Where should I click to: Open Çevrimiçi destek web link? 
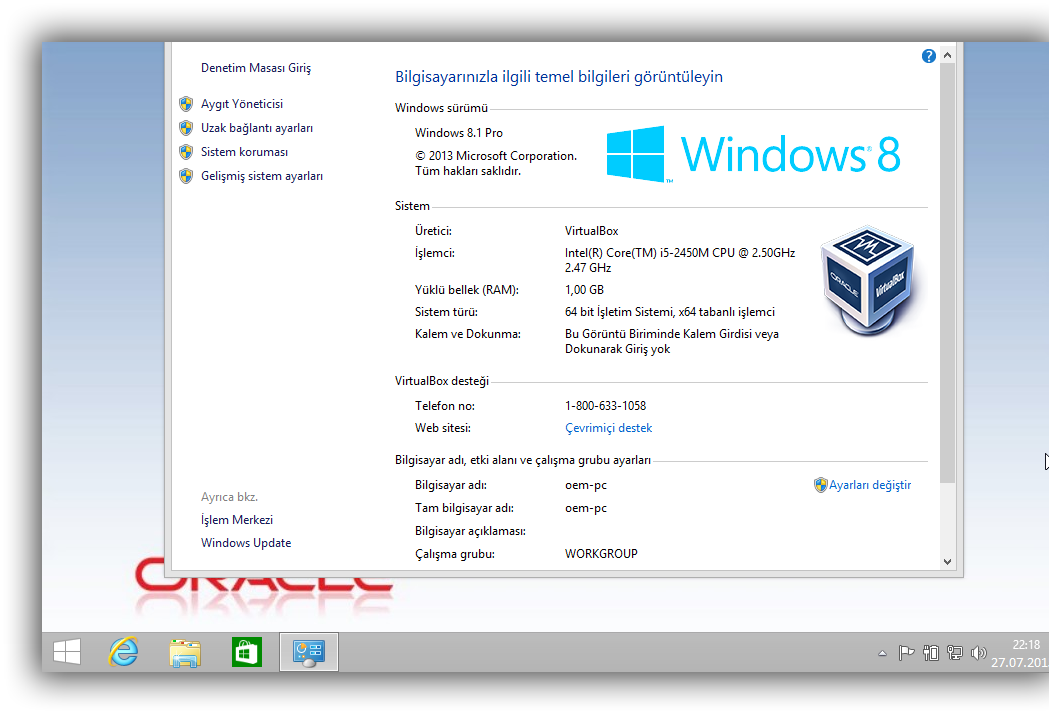tap(608, 428)
